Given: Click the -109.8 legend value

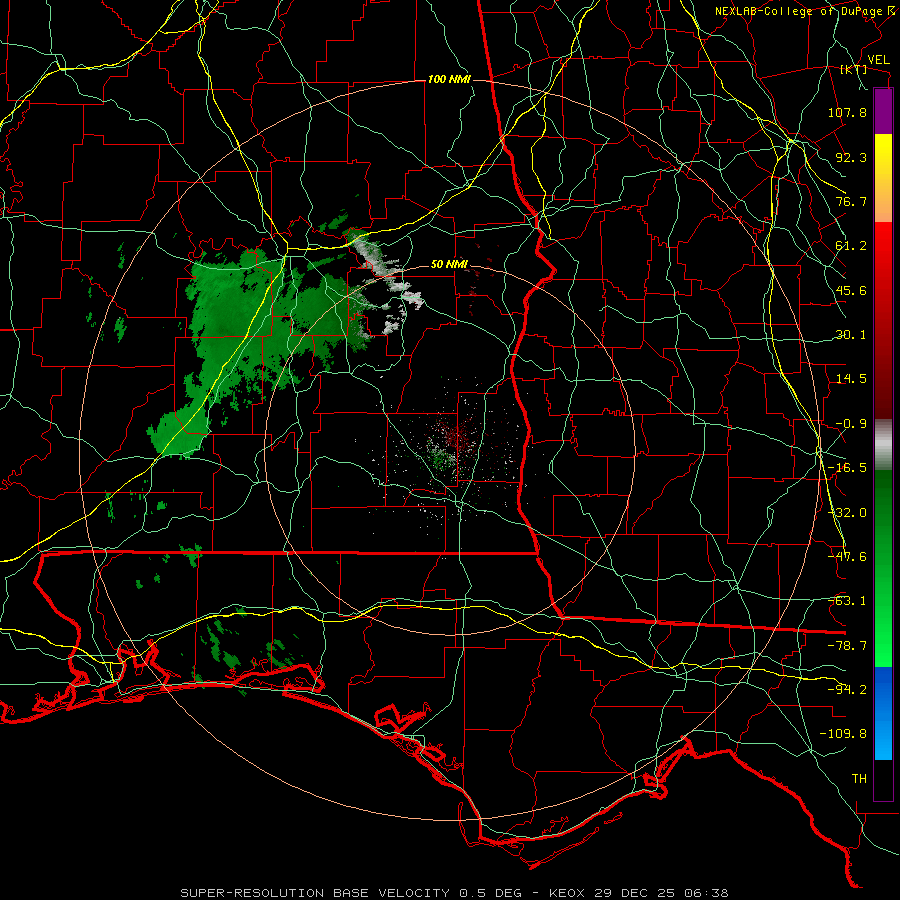Looking at the screenshot, I should pyautogui.click(x=843, y=734).
